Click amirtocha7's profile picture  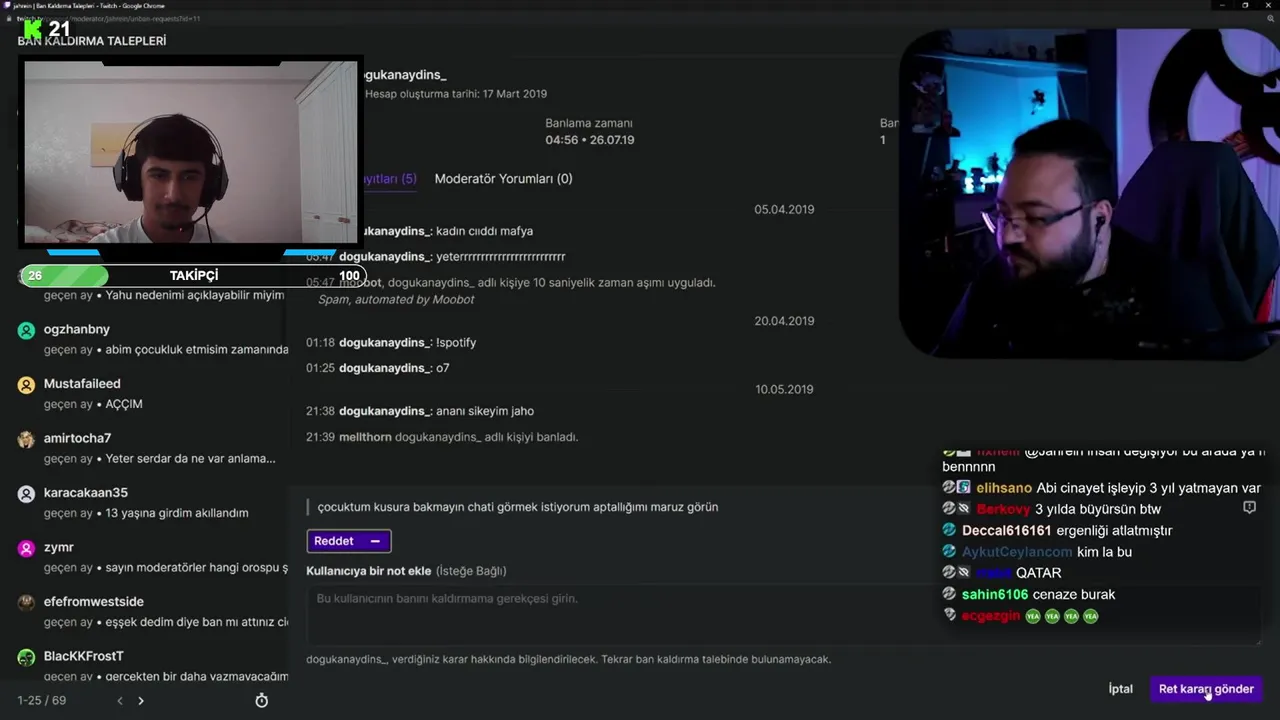coord(27,439)
